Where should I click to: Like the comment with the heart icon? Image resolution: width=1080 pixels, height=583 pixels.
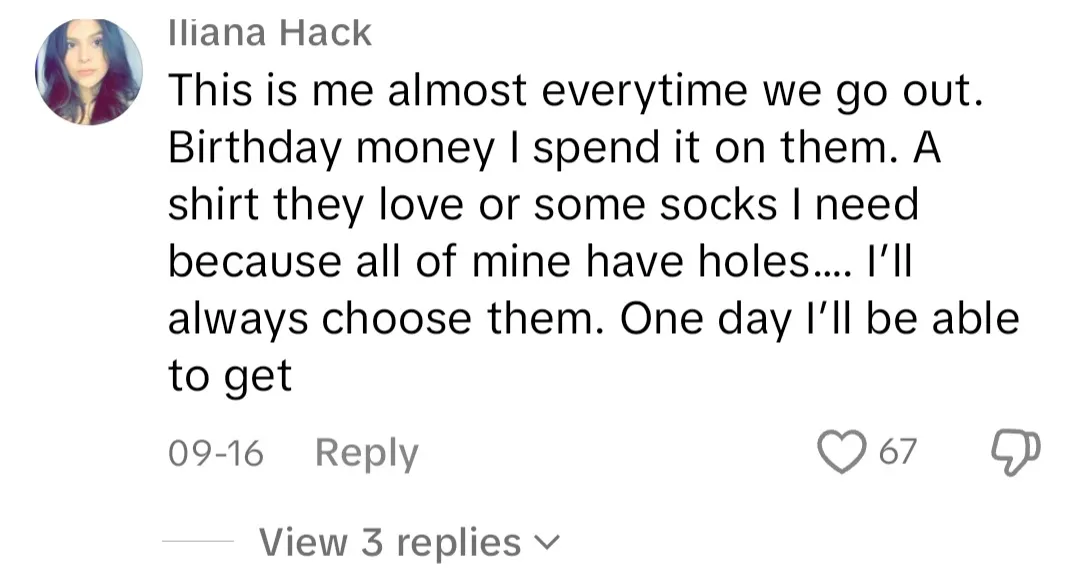click(x=842, y=453)
